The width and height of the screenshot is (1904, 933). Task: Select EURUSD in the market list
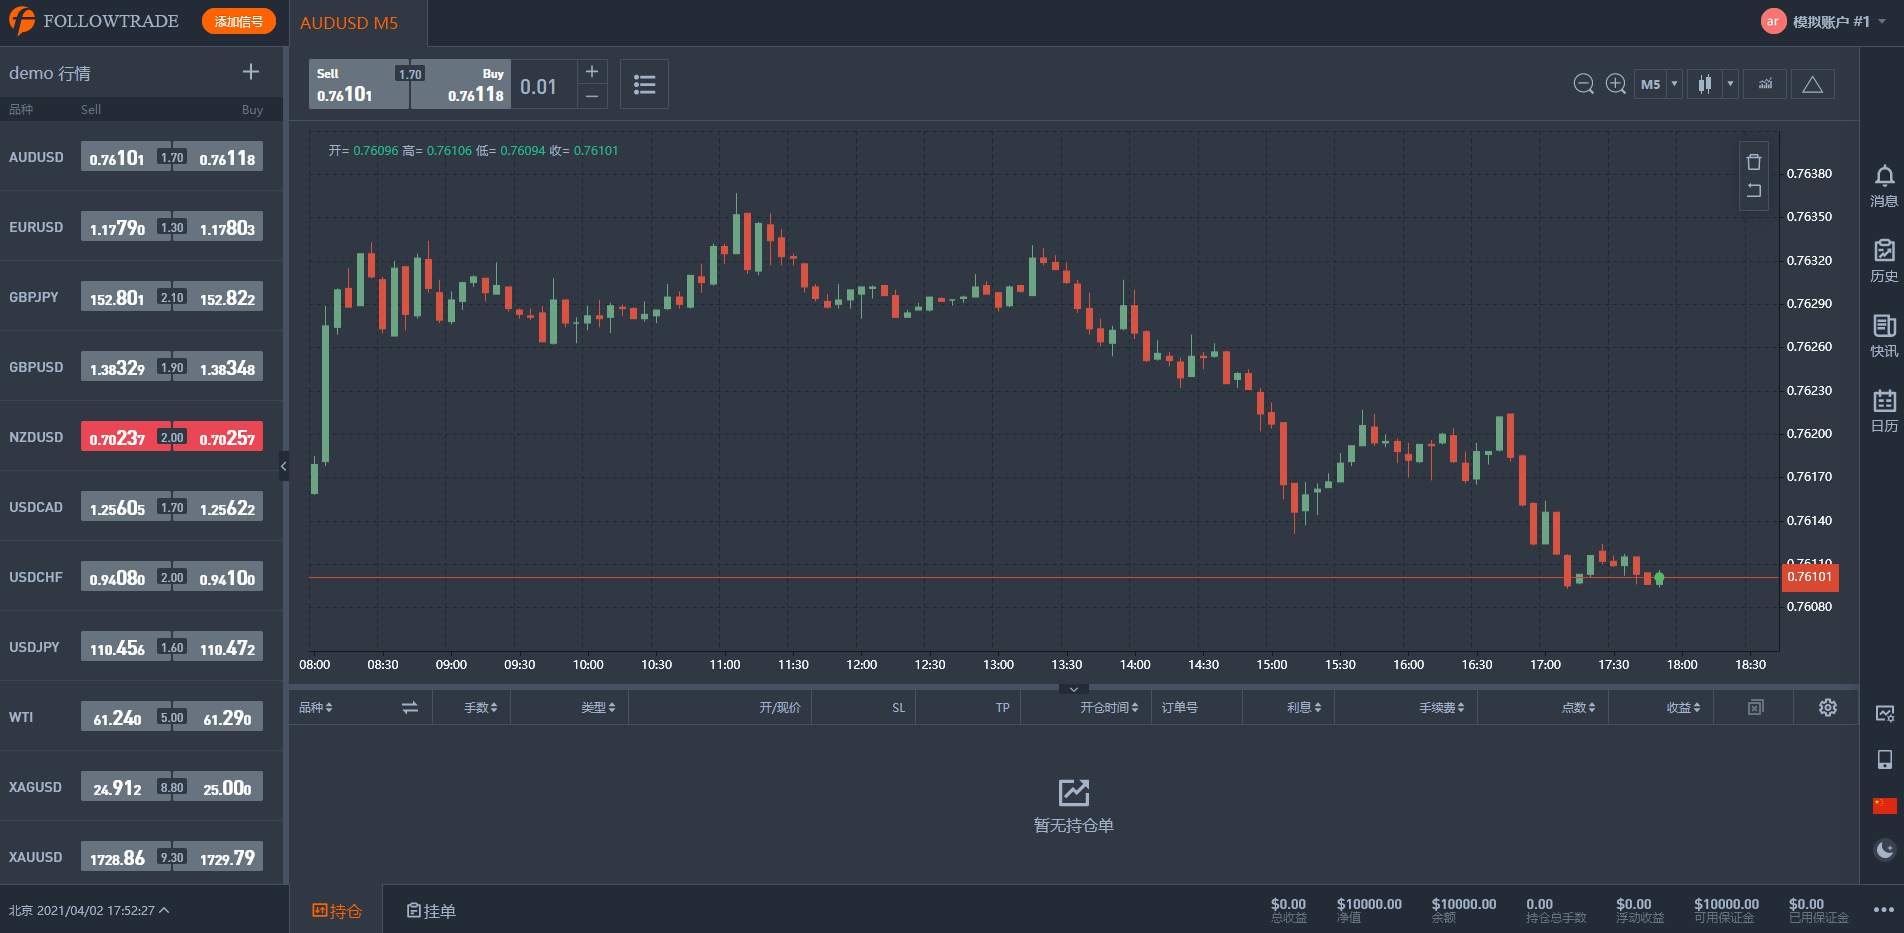[36, 227]
